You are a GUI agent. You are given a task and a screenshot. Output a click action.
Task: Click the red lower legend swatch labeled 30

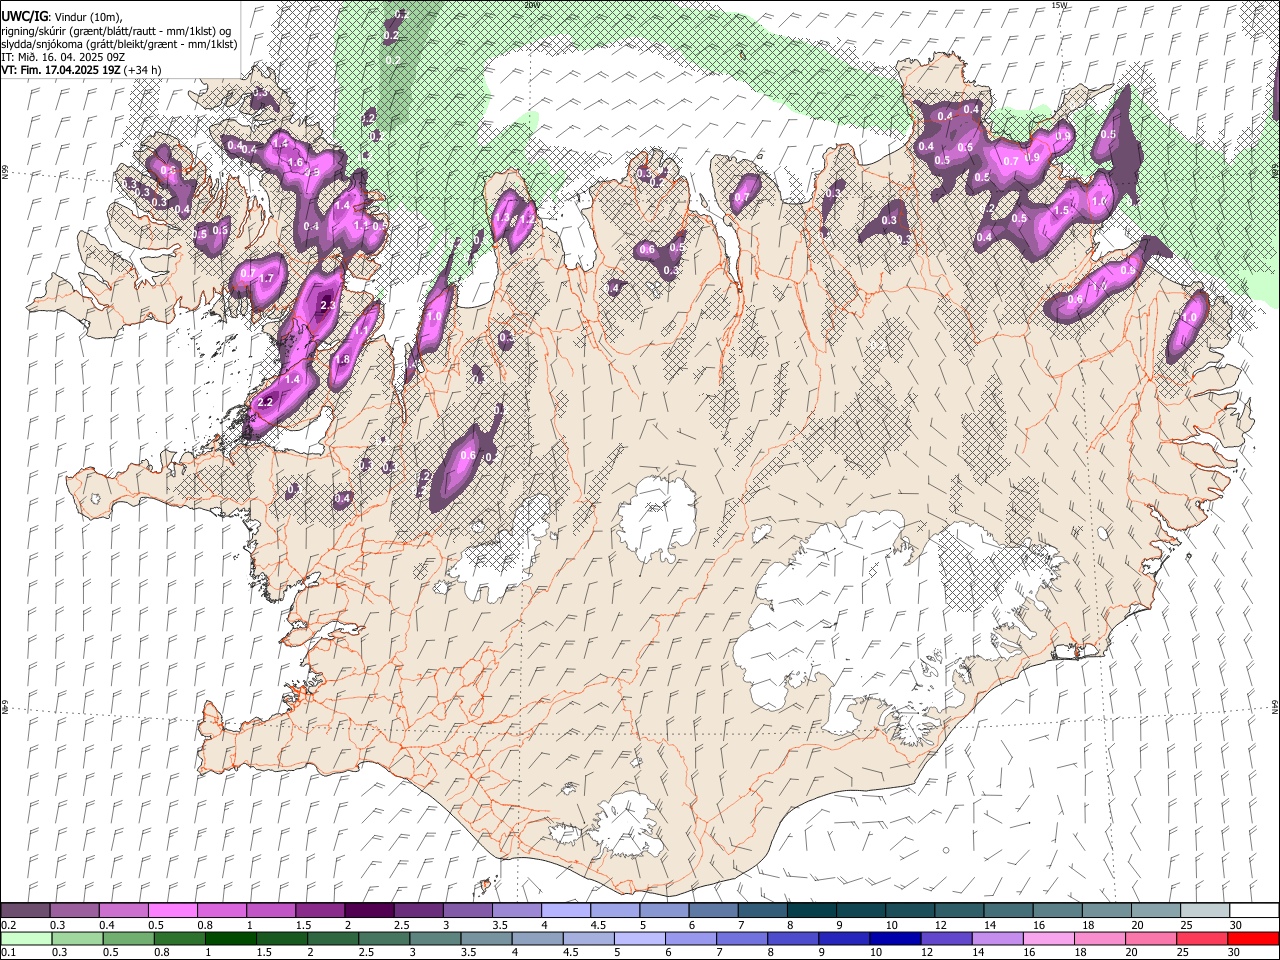coord(1253,938)
